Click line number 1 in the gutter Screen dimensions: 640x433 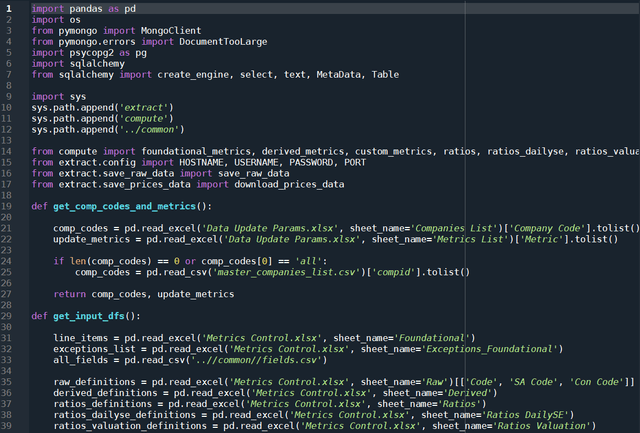(9, 9)
